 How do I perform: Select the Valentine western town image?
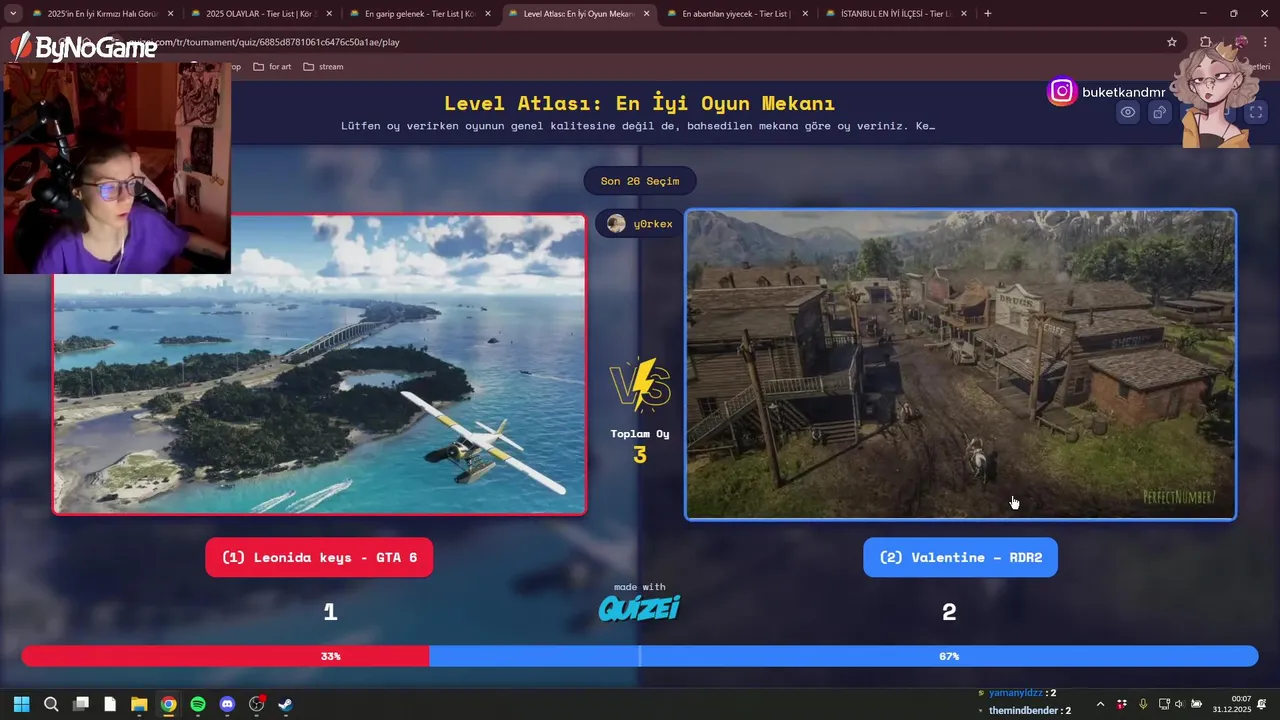coord(960,364)
